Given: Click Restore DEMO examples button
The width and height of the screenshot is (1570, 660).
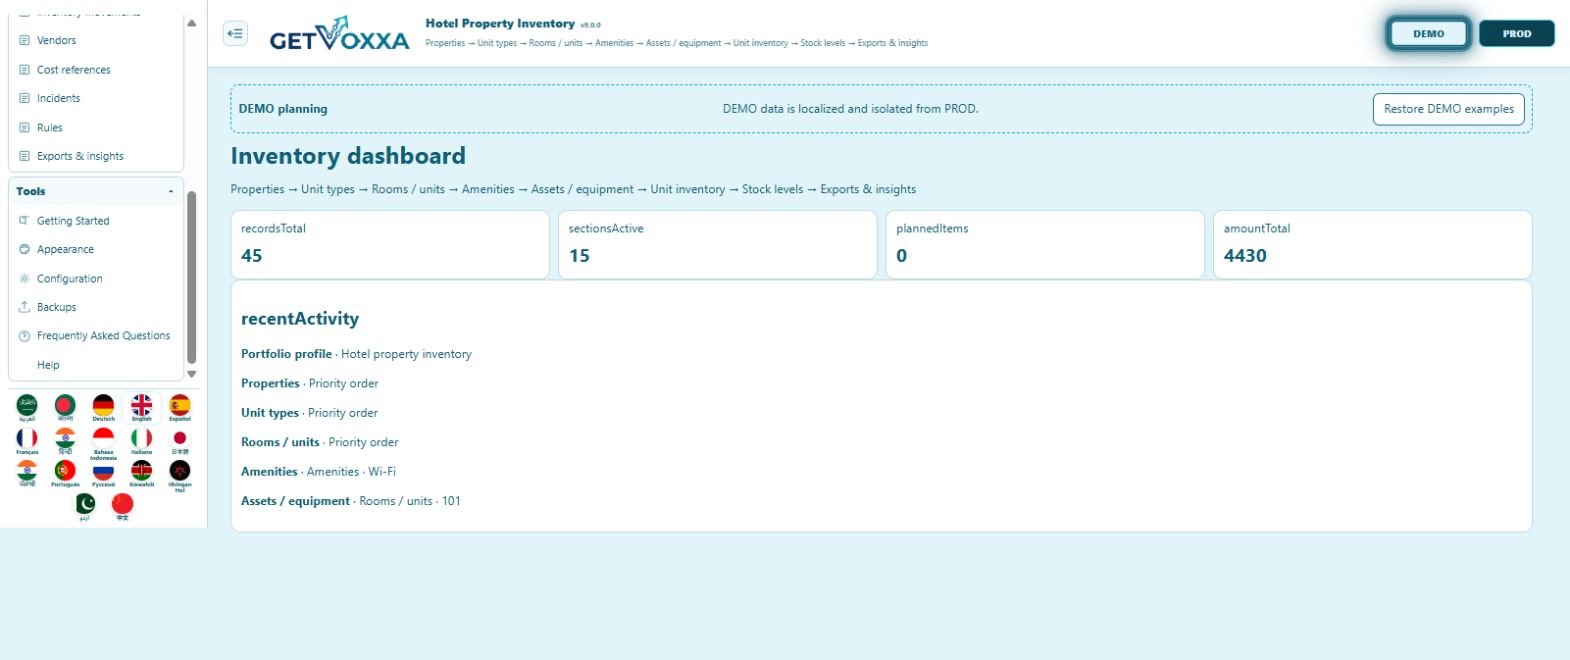Looking at the screenshot, I should pyautogui.click(x=1448, y=109).
